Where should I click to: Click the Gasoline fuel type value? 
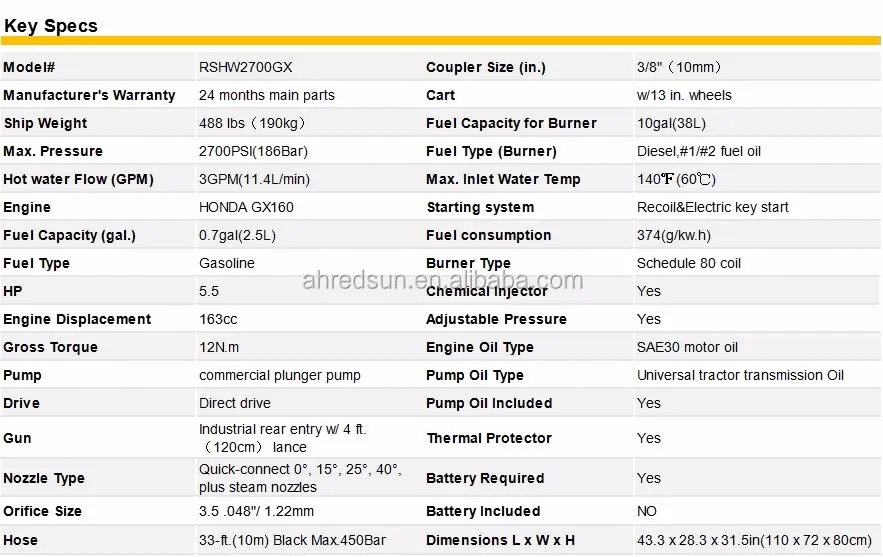(227, 263)
